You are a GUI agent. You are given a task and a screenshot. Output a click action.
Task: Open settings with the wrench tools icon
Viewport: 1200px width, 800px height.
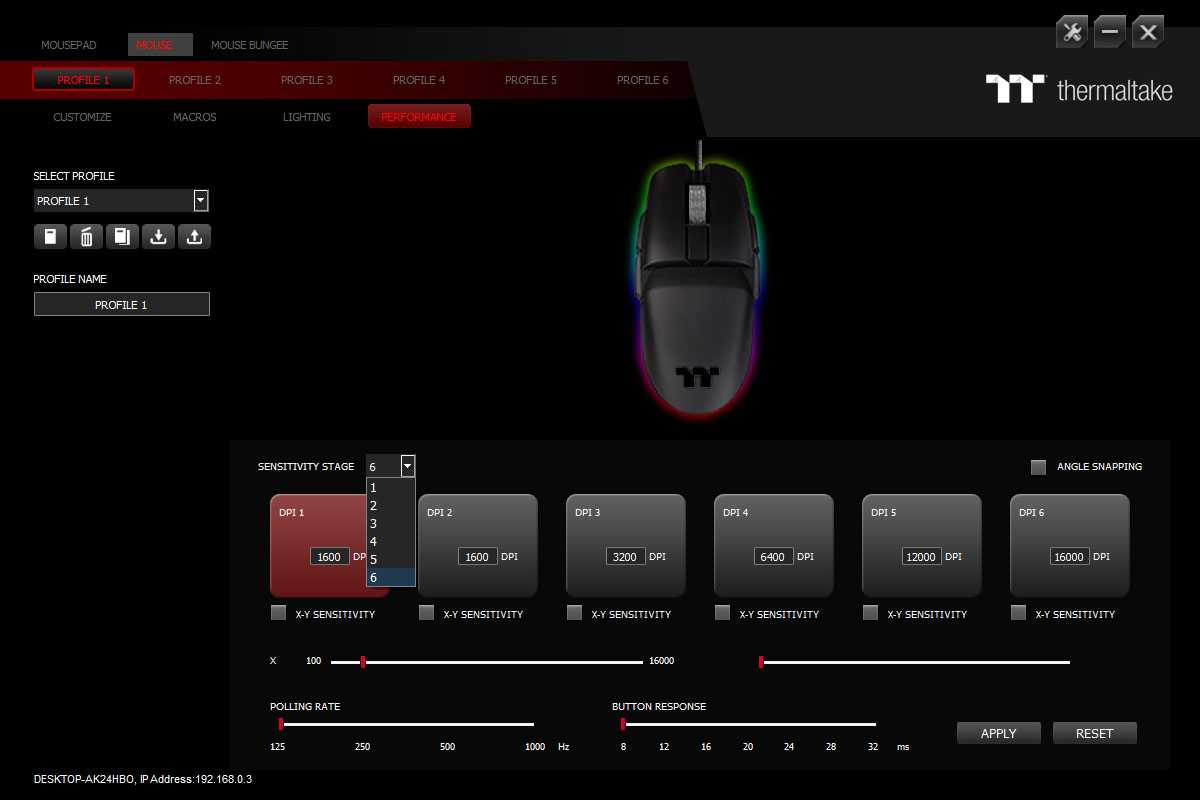(x=1071, y=32)
